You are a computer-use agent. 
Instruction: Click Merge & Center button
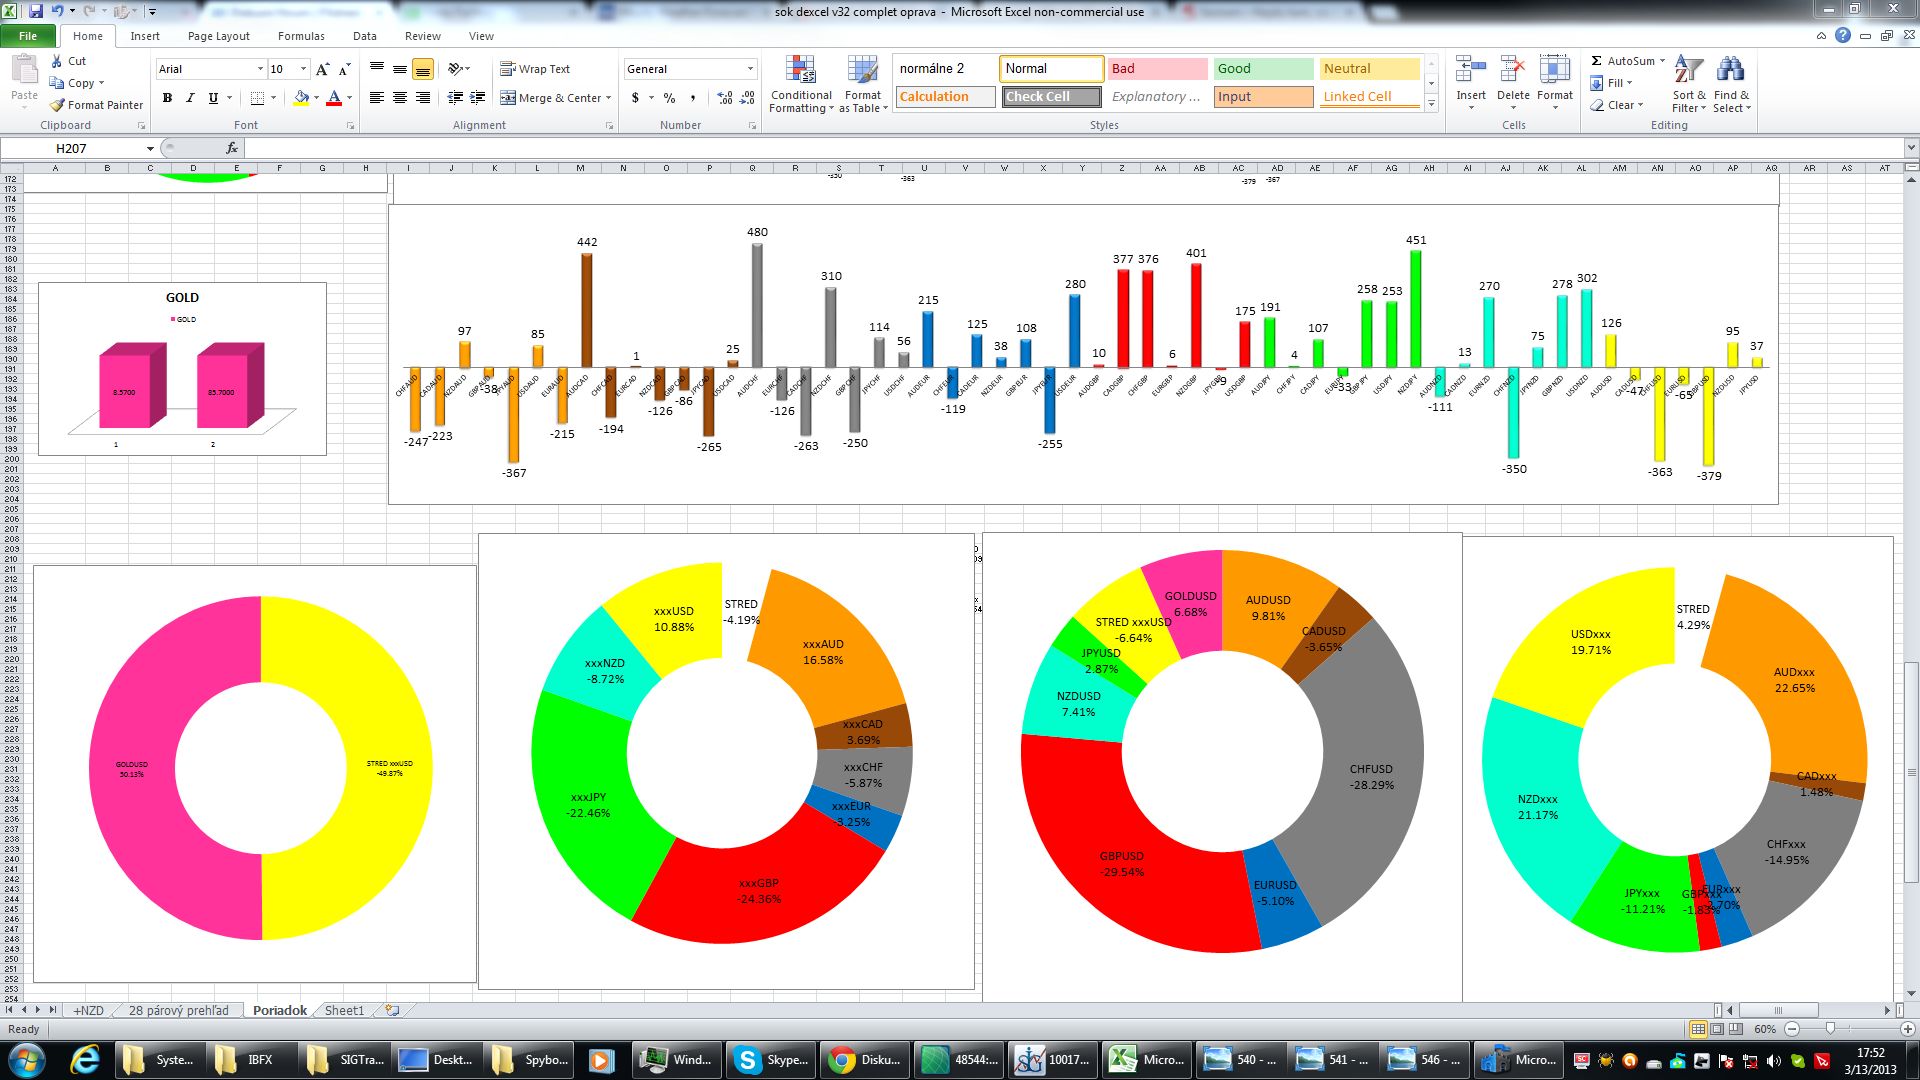coord(555,98)
